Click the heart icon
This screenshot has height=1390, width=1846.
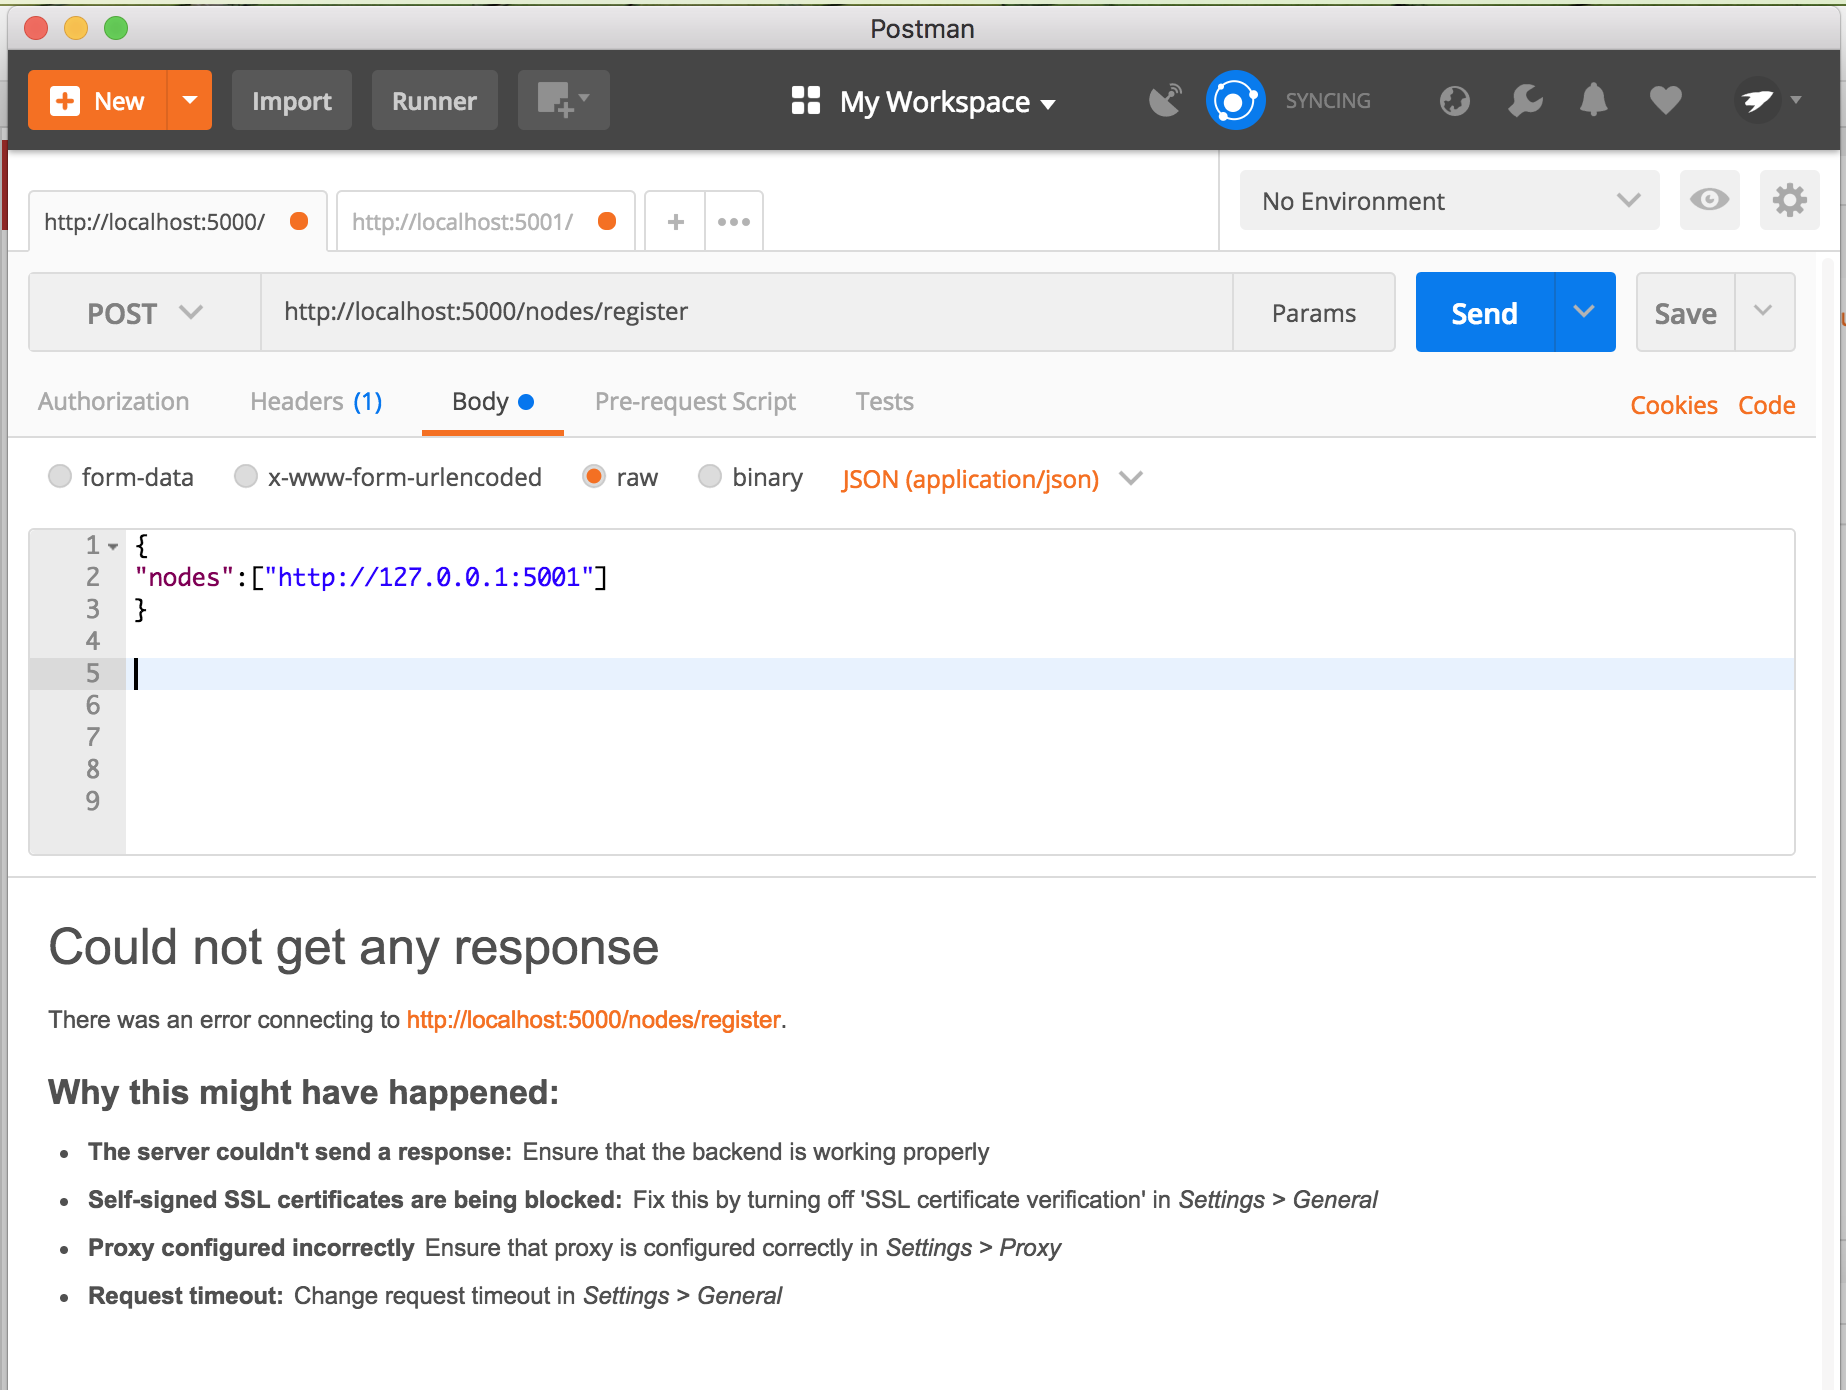pyautogui.click(x=1665, y=101)
